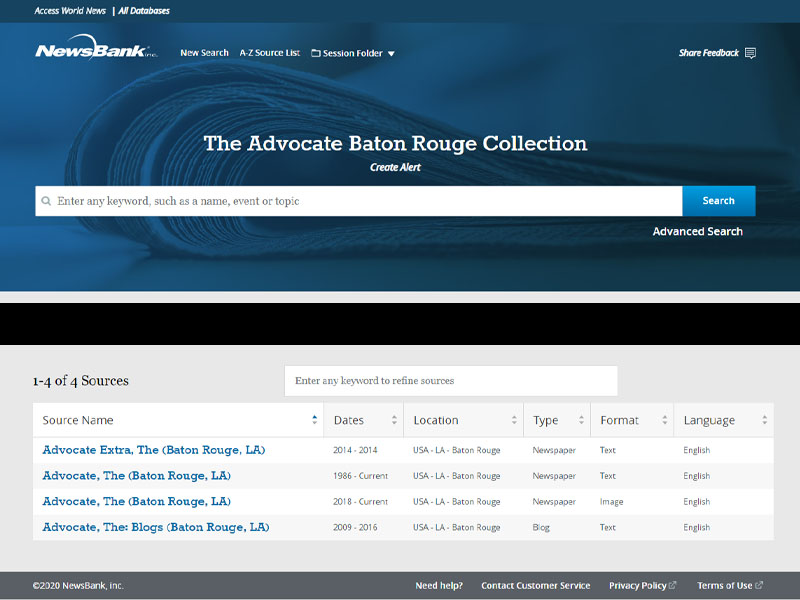800x600 pixels.
Task: Open Advocate Extra, The (Baton Rouge, LA)
Action: coord(154,450)
